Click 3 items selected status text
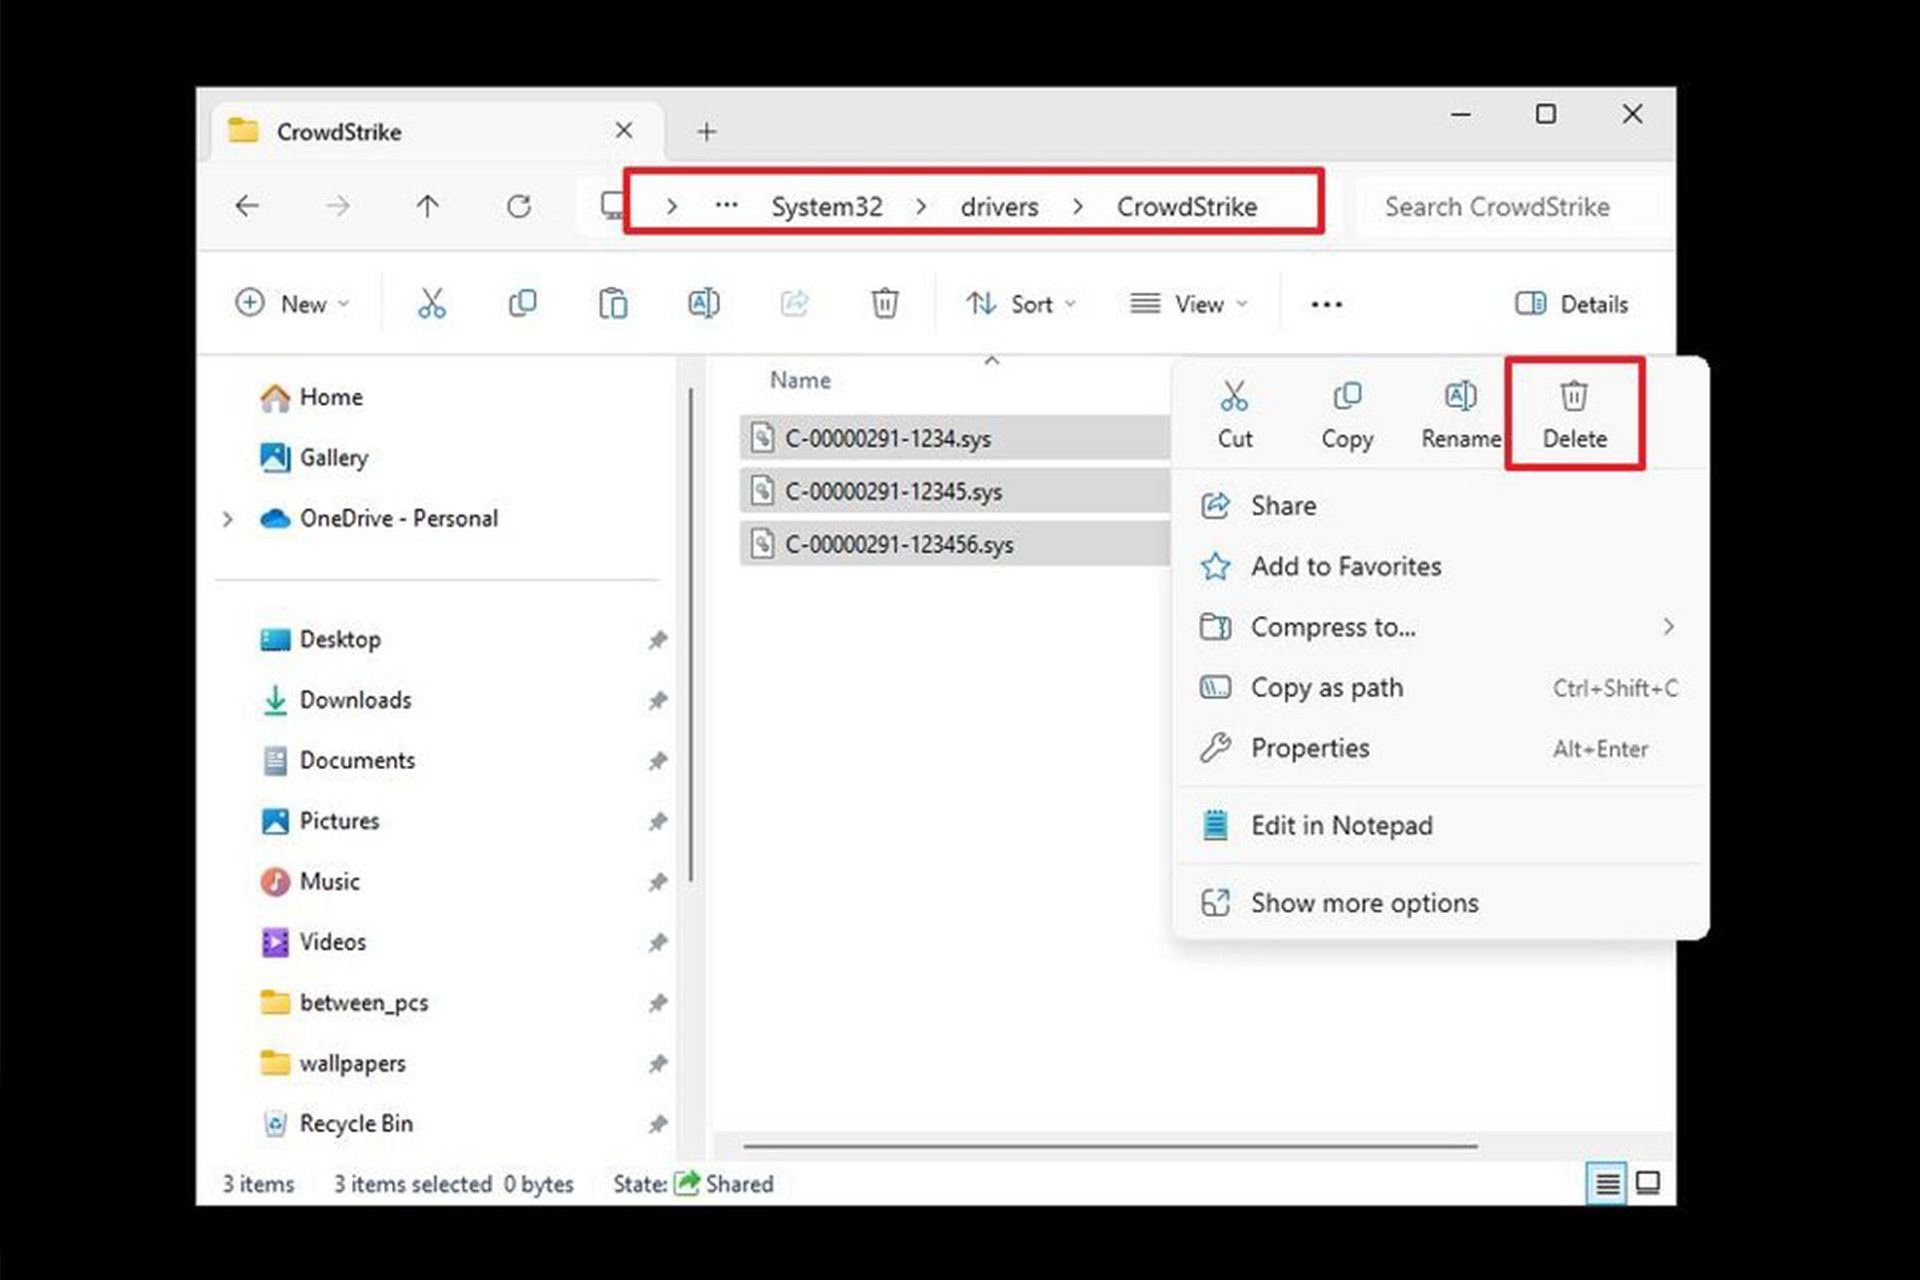 coord(412,1184)
